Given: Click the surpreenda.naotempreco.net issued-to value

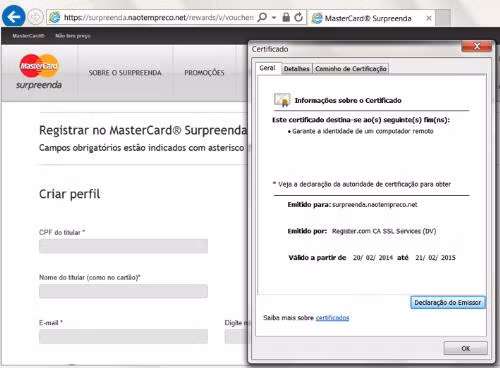Looking at the screenshot, I should [375, 205].
